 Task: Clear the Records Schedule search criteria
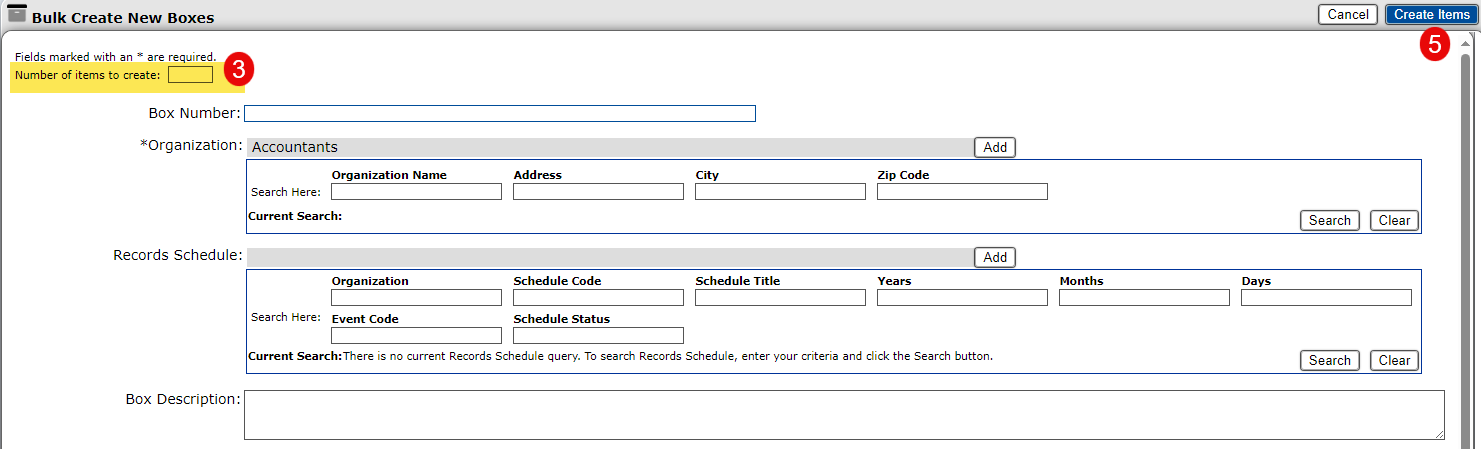1394,360
